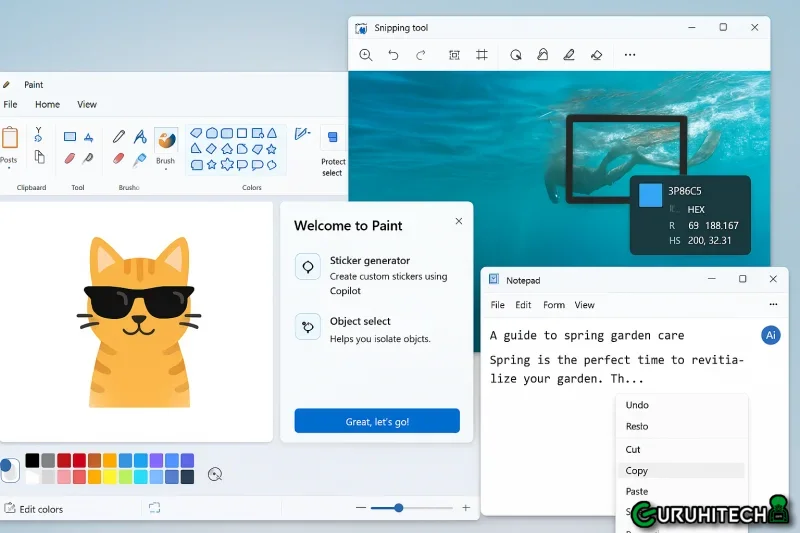
Task: Click the "A guide to spring garden care" line
Action: click(x=587, y=335)
